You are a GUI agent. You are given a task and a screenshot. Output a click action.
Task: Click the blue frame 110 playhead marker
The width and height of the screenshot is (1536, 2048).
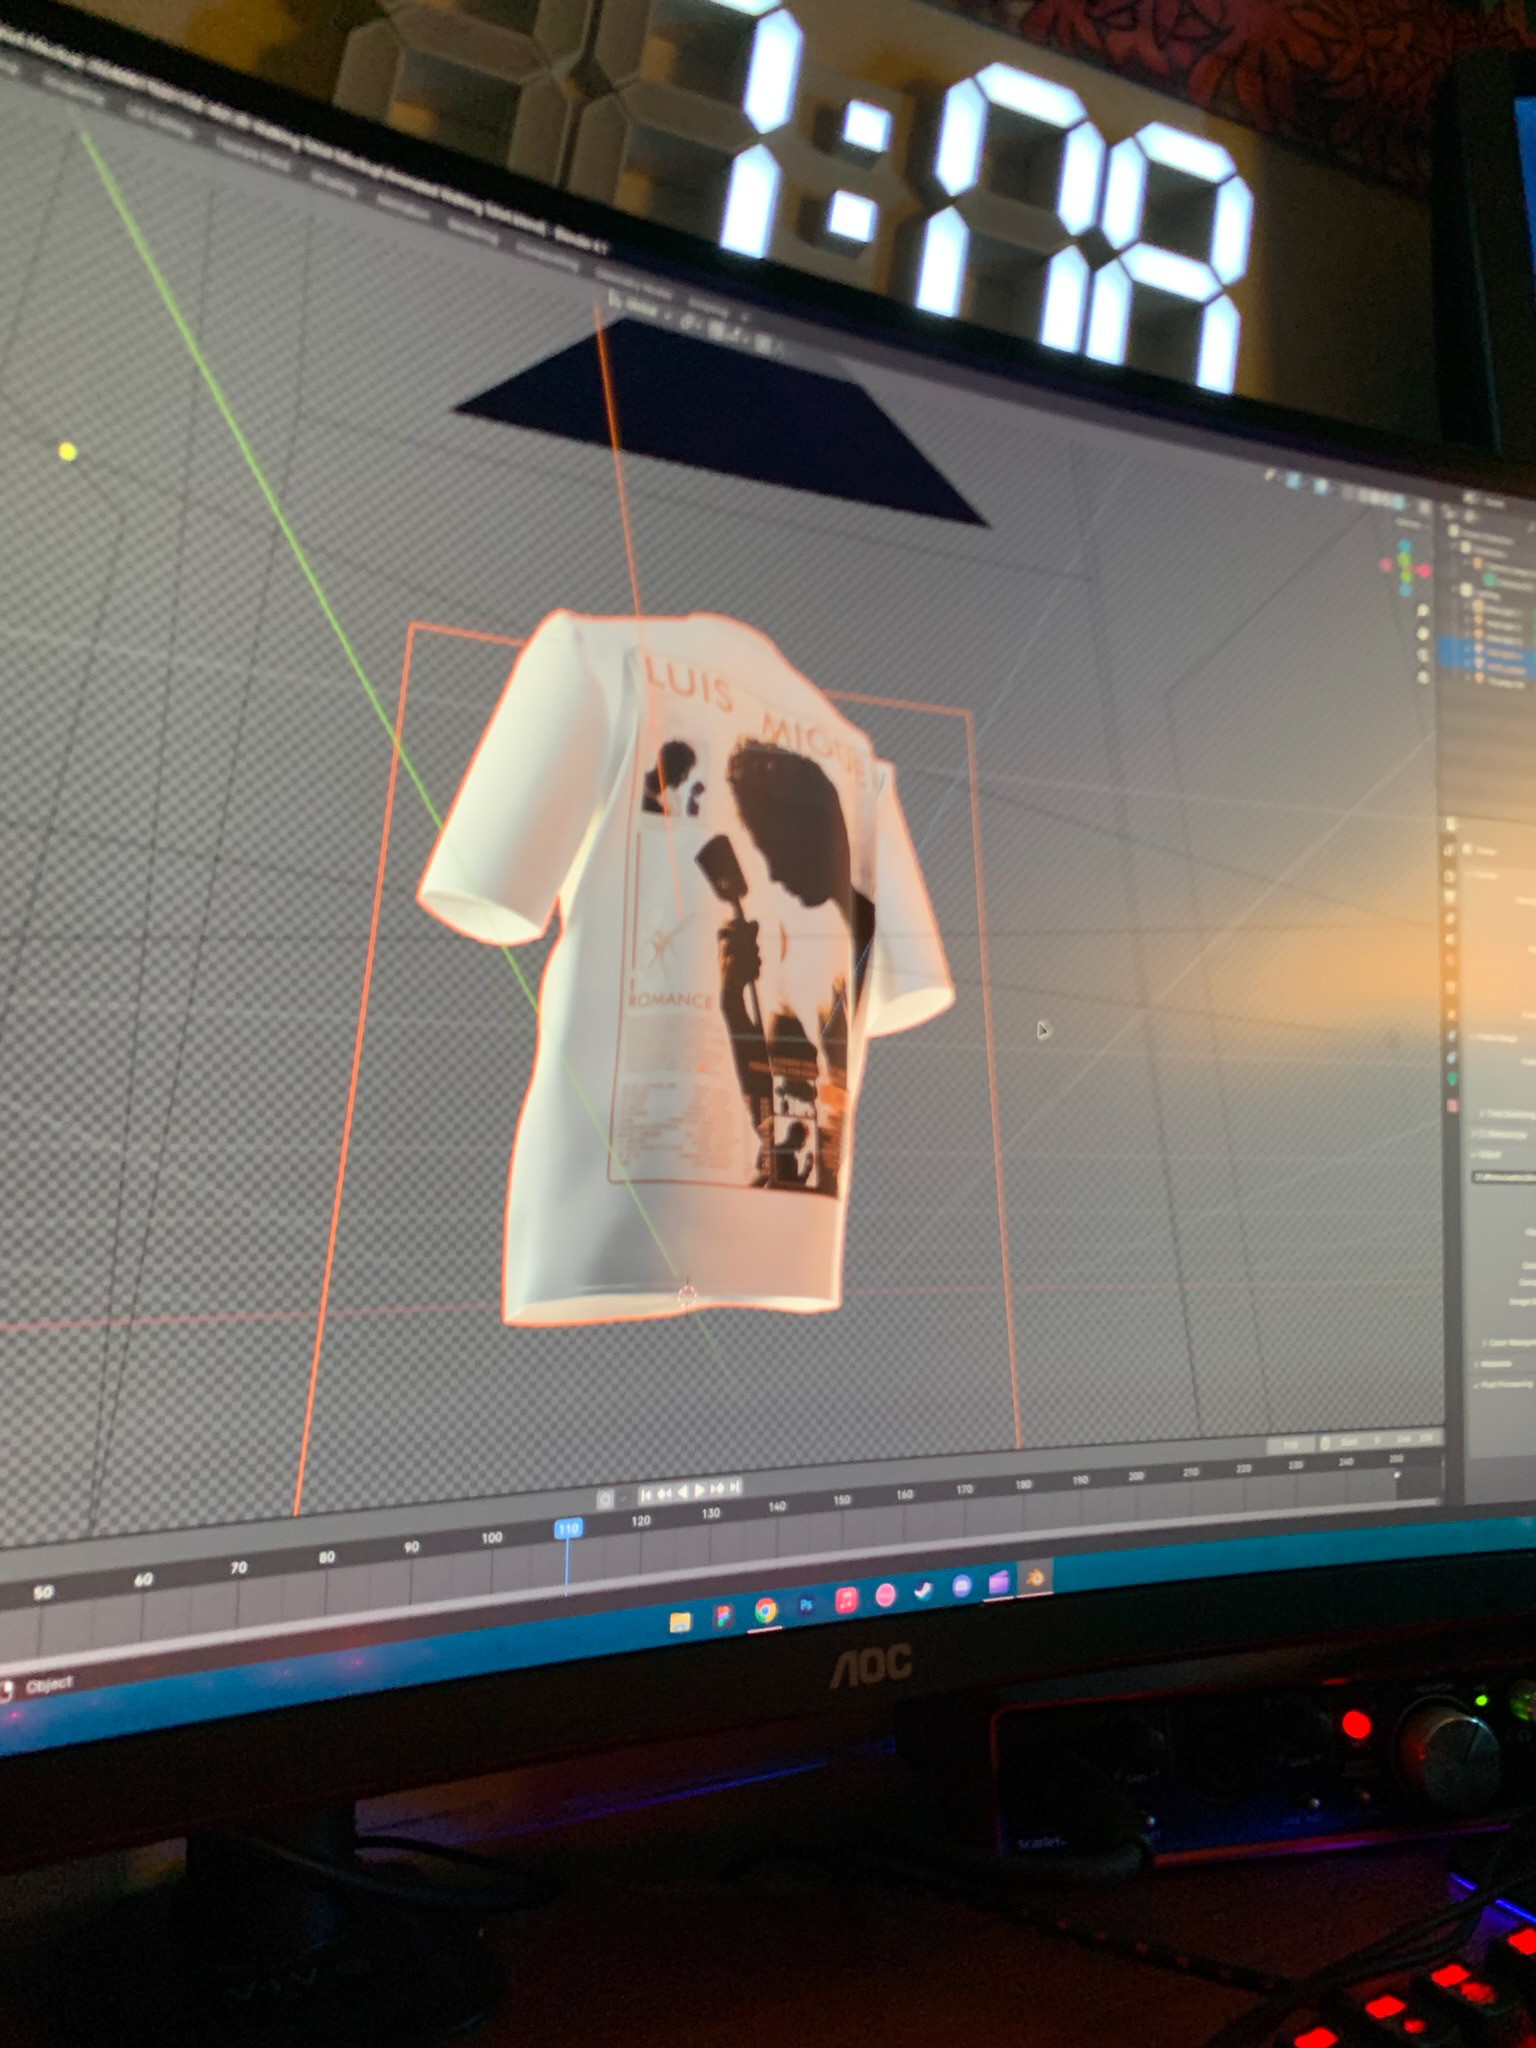coord(568,1528)
